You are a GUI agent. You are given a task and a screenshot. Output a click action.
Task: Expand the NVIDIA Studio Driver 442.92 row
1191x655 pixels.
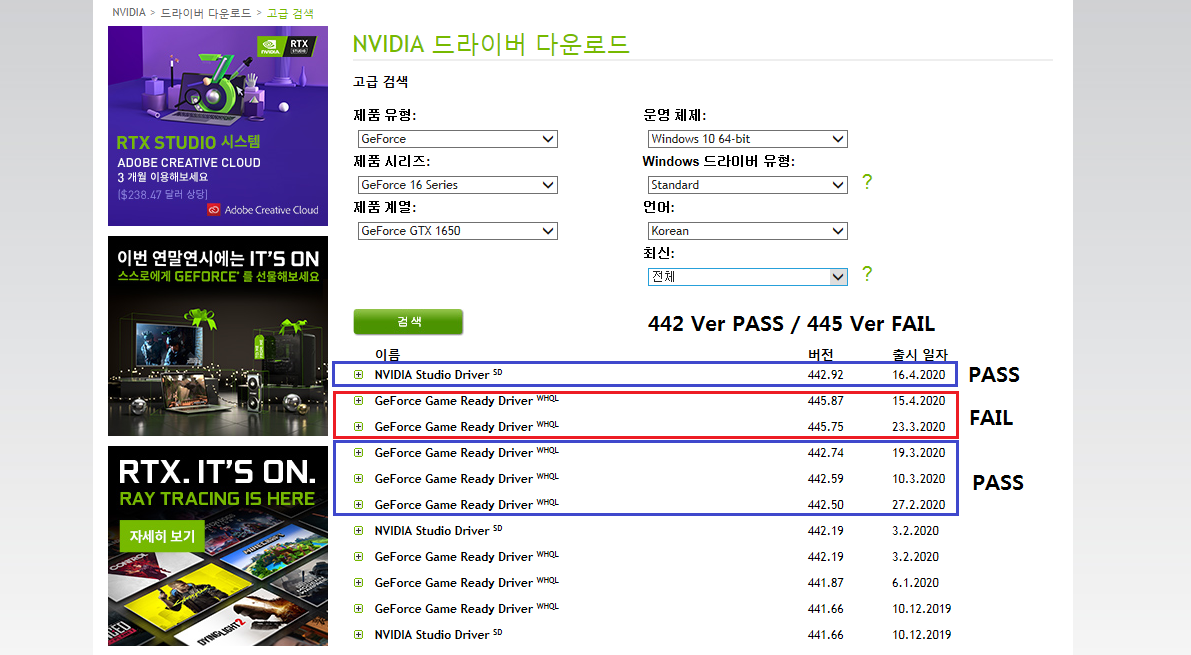point(359,375)
